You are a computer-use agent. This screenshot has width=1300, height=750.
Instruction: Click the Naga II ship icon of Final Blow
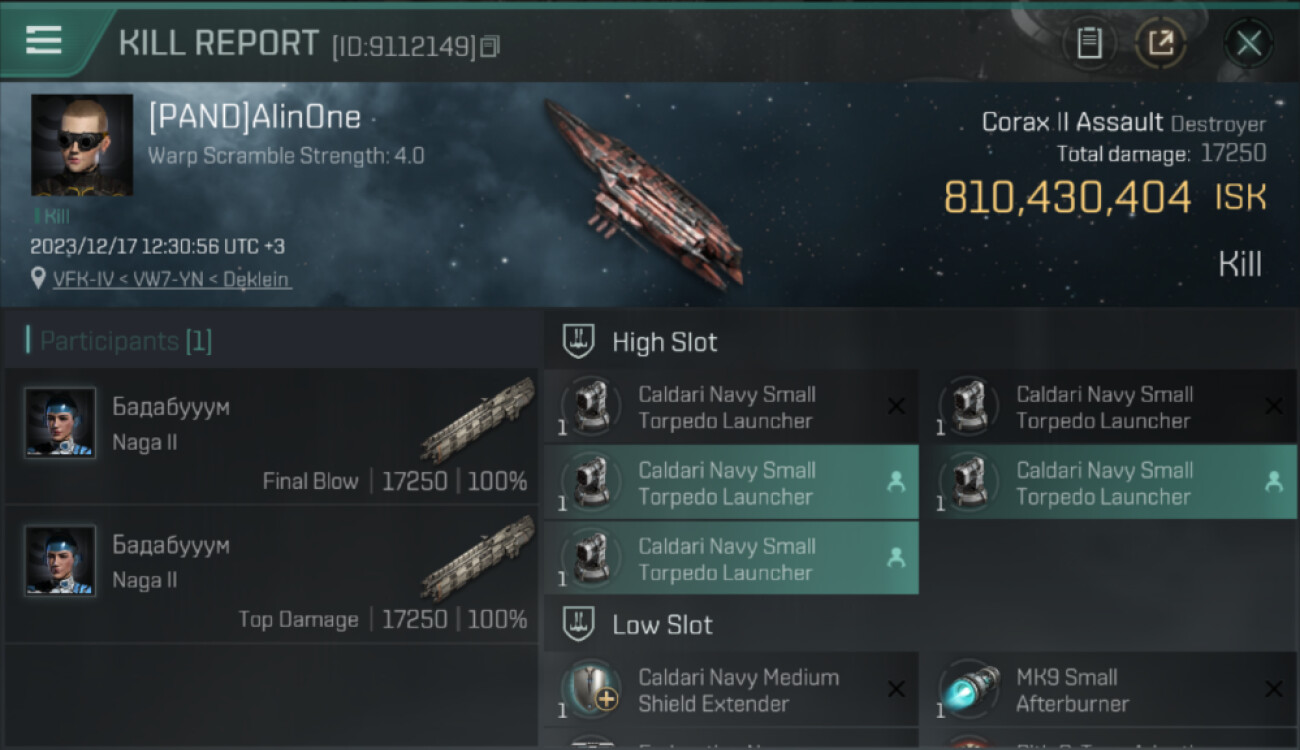point(478,419)
